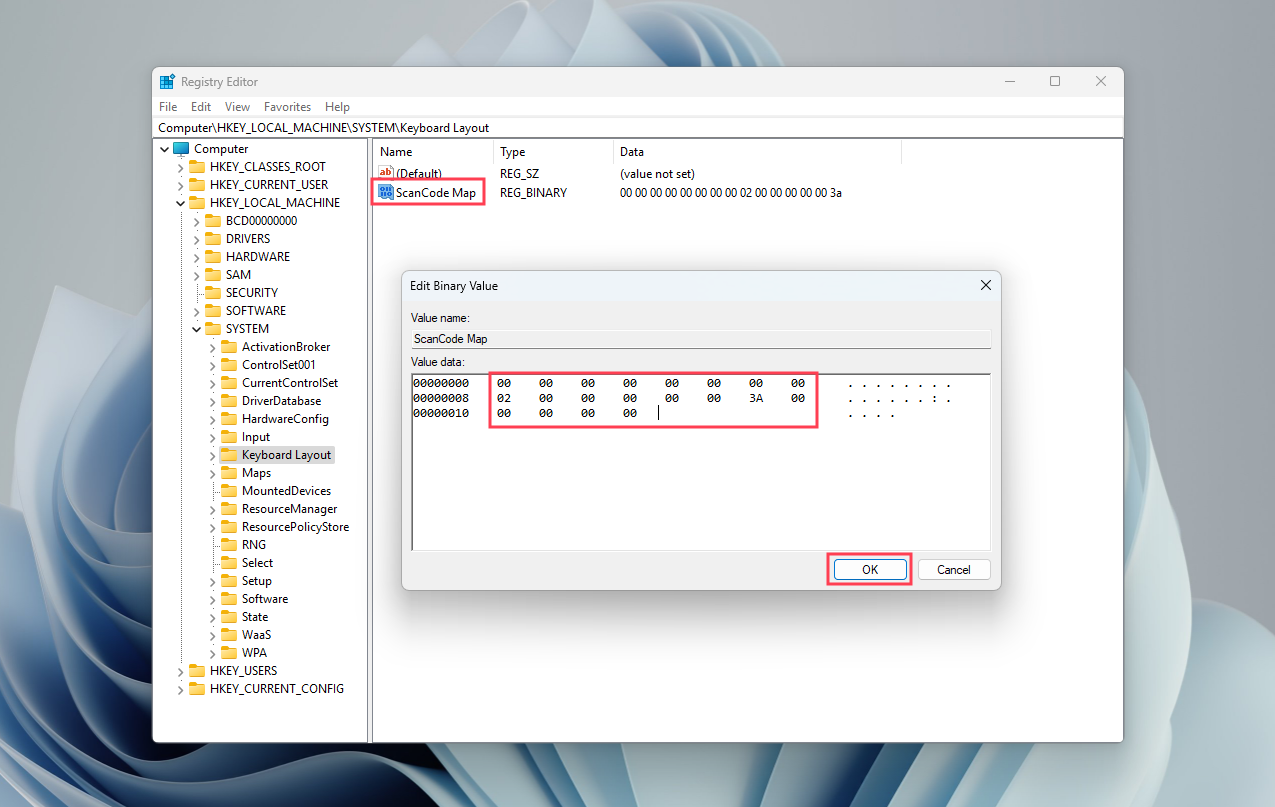This screenshot has width=1275, height=807.
Task: Click the 02 byte in value data
Action: 504,398
